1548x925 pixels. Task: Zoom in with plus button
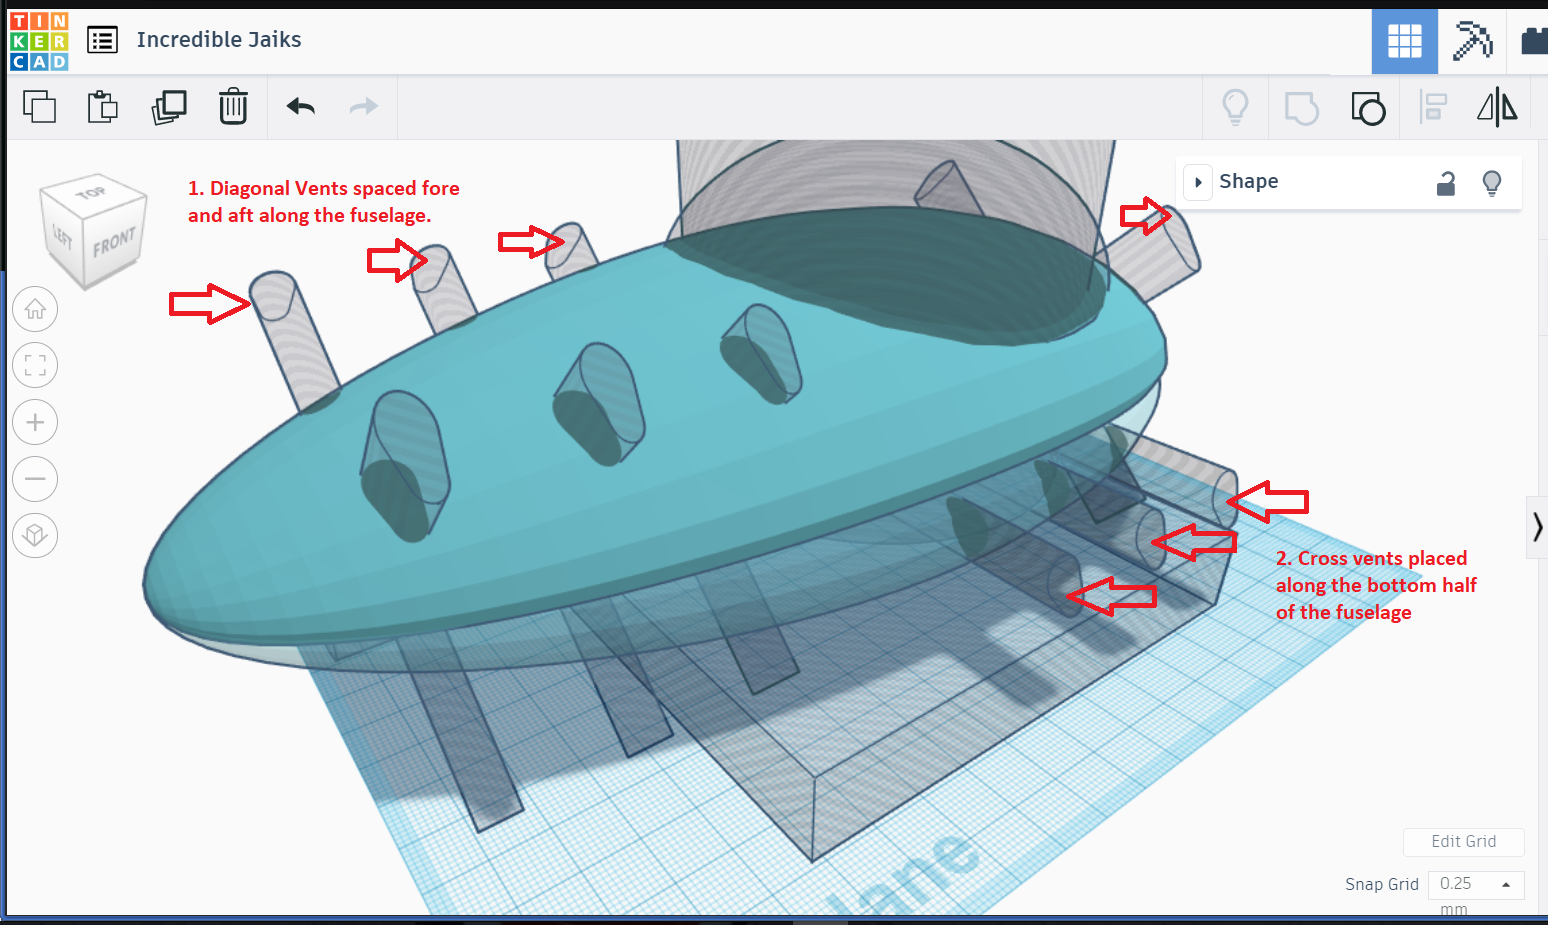(35, 422)
